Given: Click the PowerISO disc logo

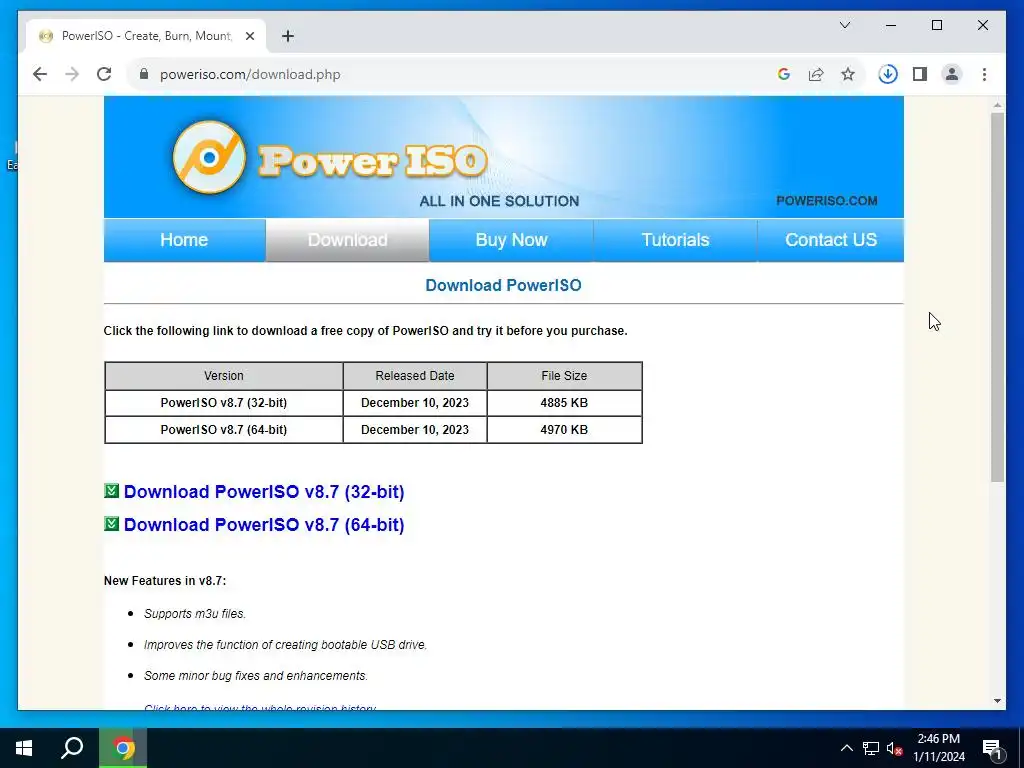Looking at the screenshot, I should click(209, 157).
